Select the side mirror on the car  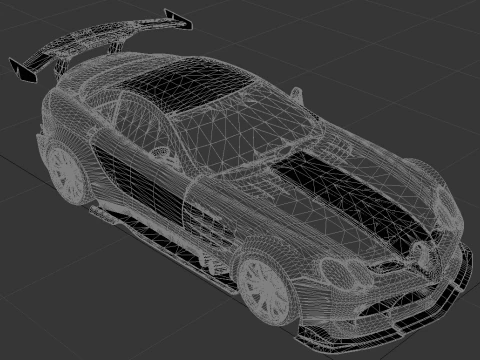pyautogui.click(x=297, y=95)
